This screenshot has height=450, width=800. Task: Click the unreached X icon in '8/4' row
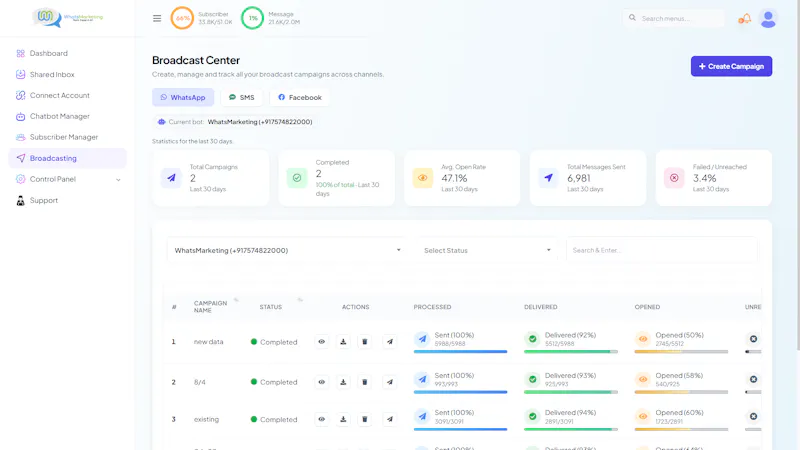pos(753,379)
